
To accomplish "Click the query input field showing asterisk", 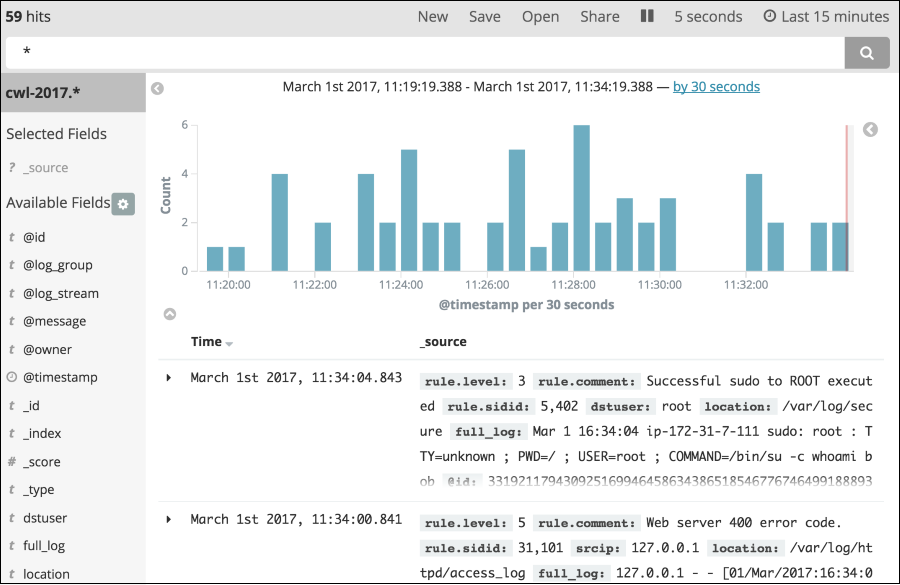I will [x=400, y=52].
